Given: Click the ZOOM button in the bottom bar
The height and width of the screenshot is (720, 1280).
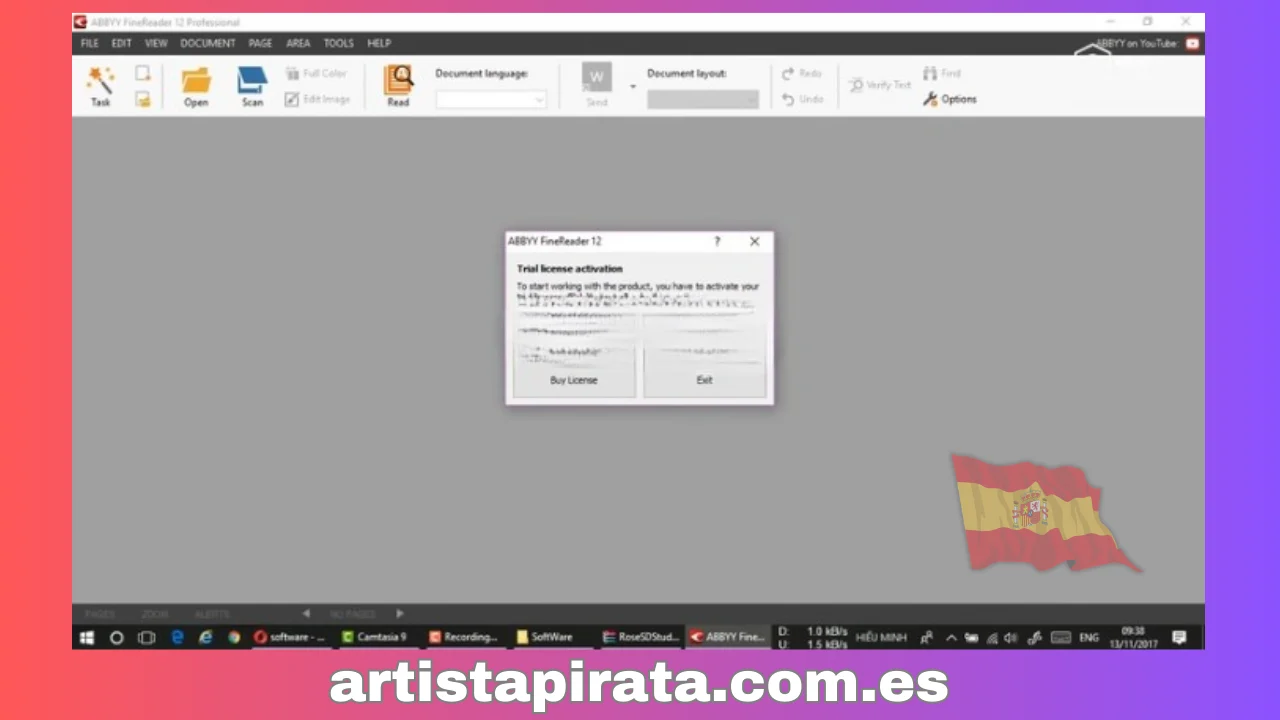Looking at the screenshot, I should click(155, 614).
